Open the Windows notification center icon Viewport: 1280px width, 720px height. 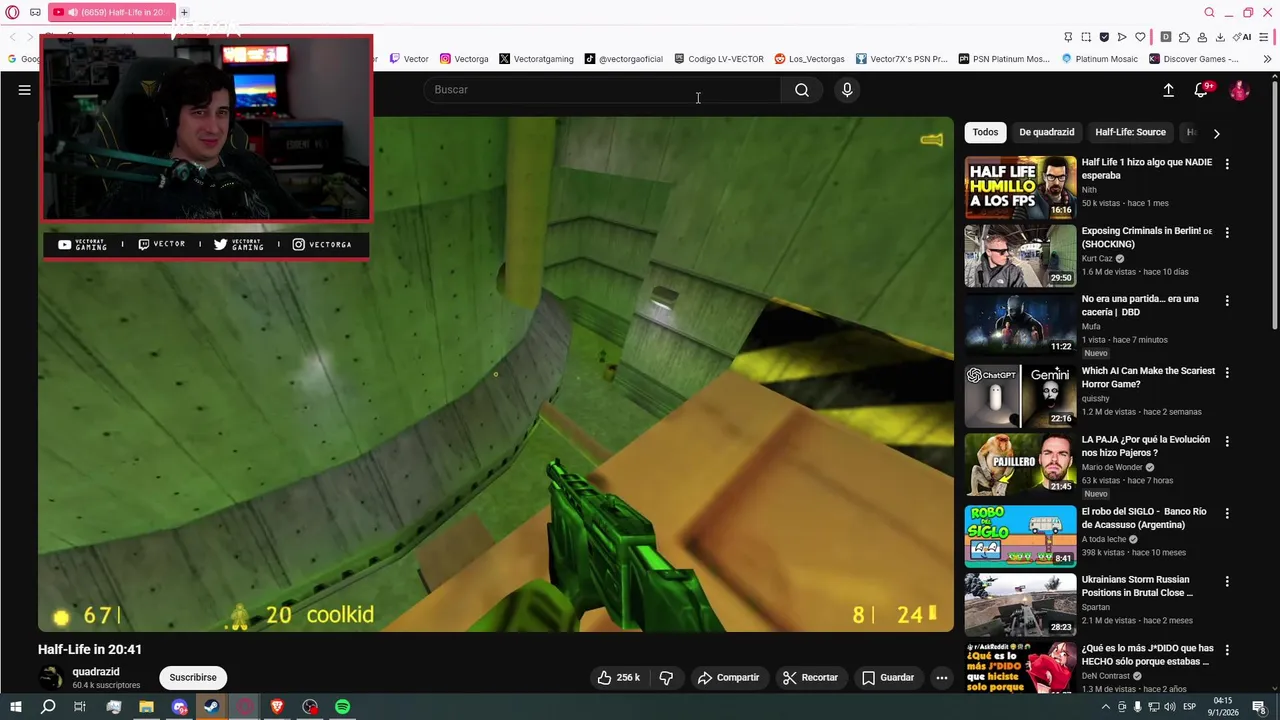pyautogui.click(x=1259, y=707)
